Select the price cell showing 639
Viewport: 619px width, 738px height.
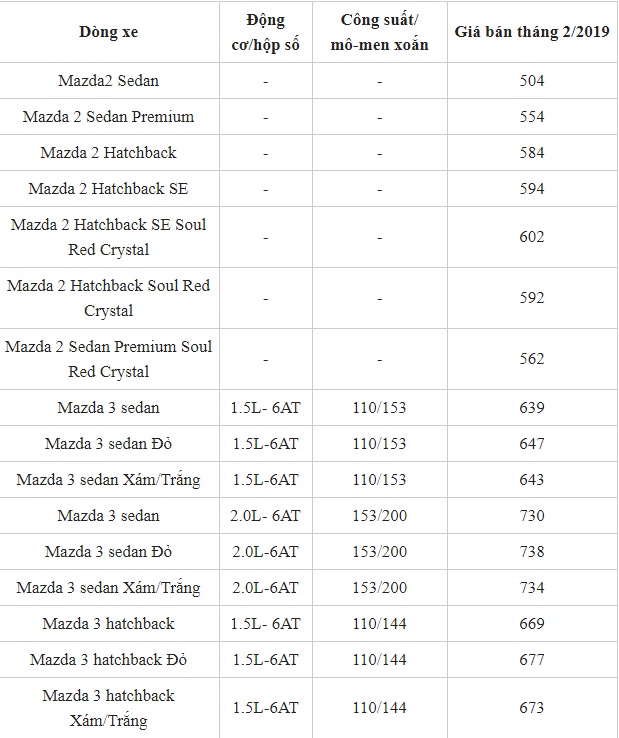tap(532, 408)
